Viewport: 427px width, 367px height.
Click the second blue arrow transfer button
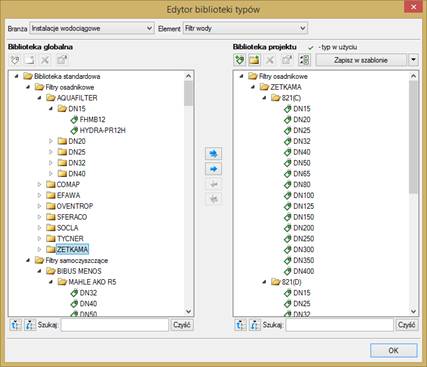tap(213, 169)
